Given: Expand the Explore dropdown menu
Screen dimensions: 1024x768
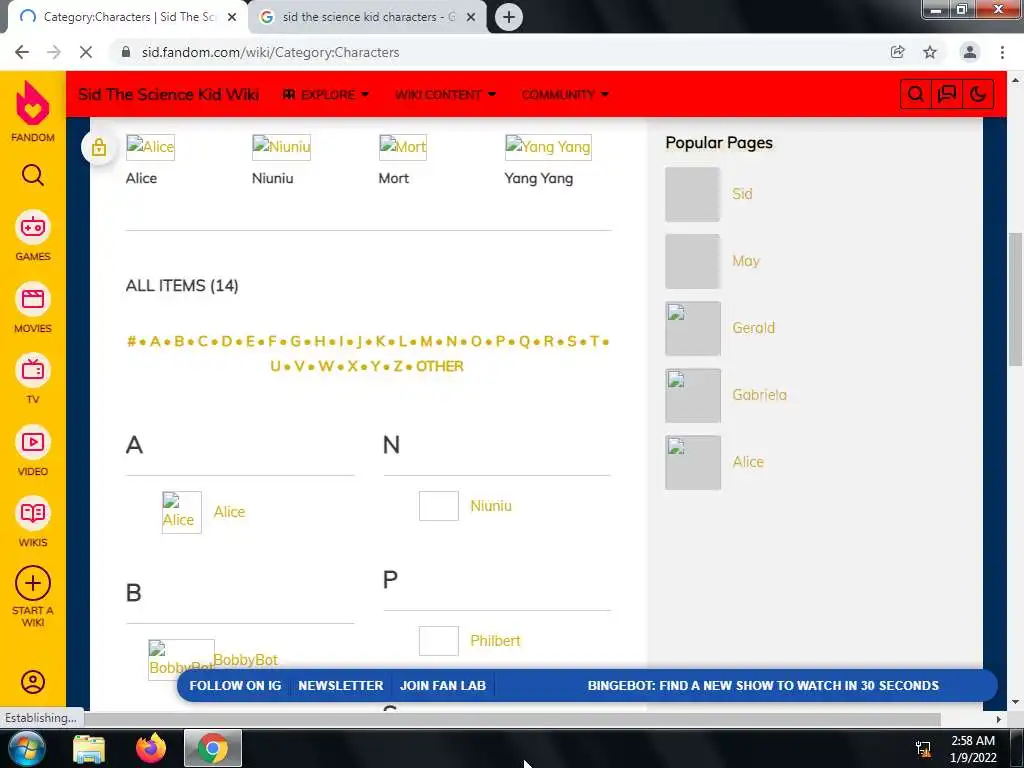Looking at the screenshot, I should [x=326, y=95].
